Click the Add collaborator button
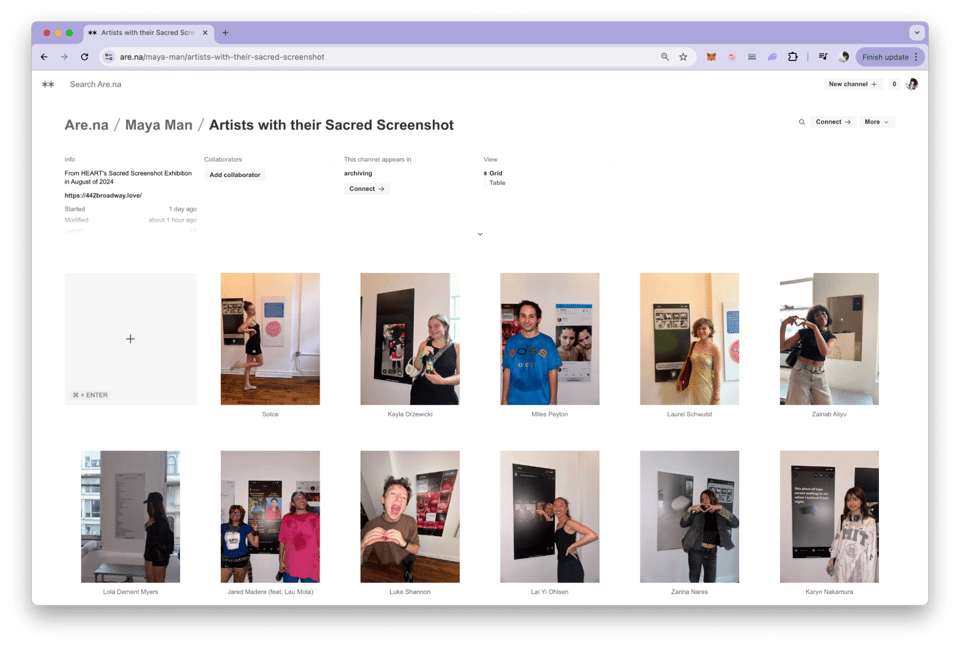The width and height of the screenshot is (960, 647). 234,175
